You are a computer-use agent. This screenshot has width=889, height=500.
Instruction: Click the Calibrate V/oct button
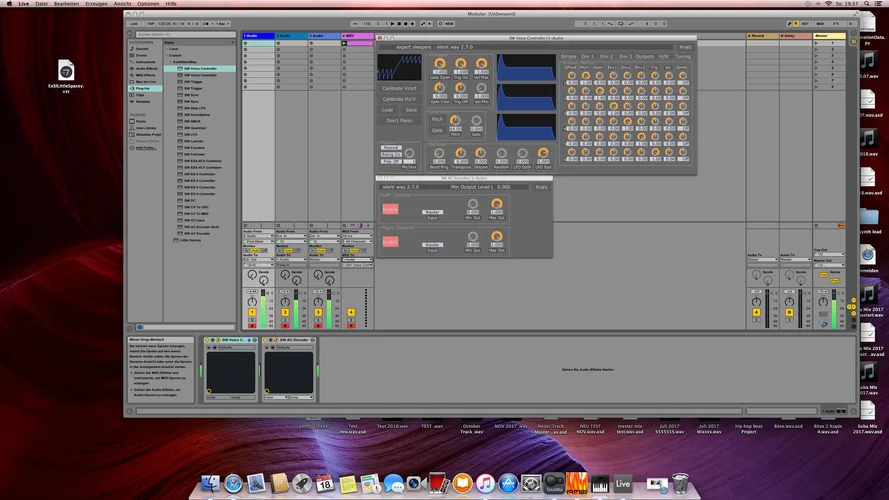400,88
